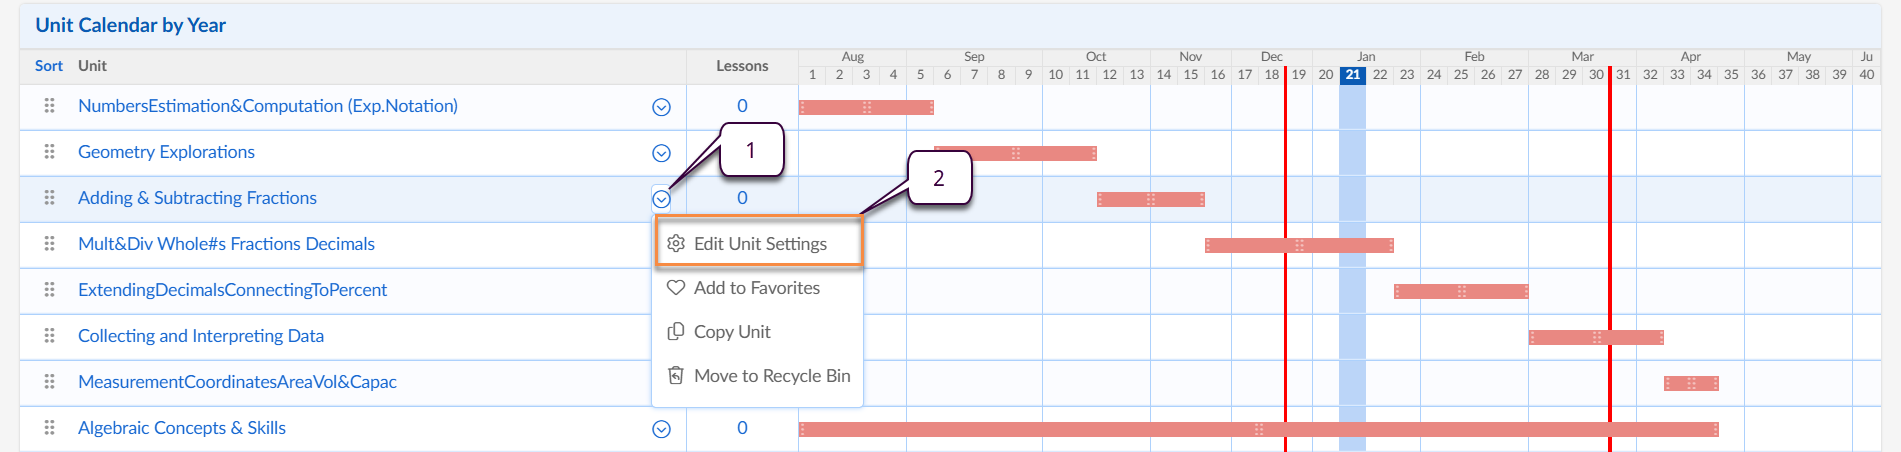Open the ExtendingDecimalsConnectingToPercent unit
1901x452 pixels.
pyautogui.click(x=232, y=290)
